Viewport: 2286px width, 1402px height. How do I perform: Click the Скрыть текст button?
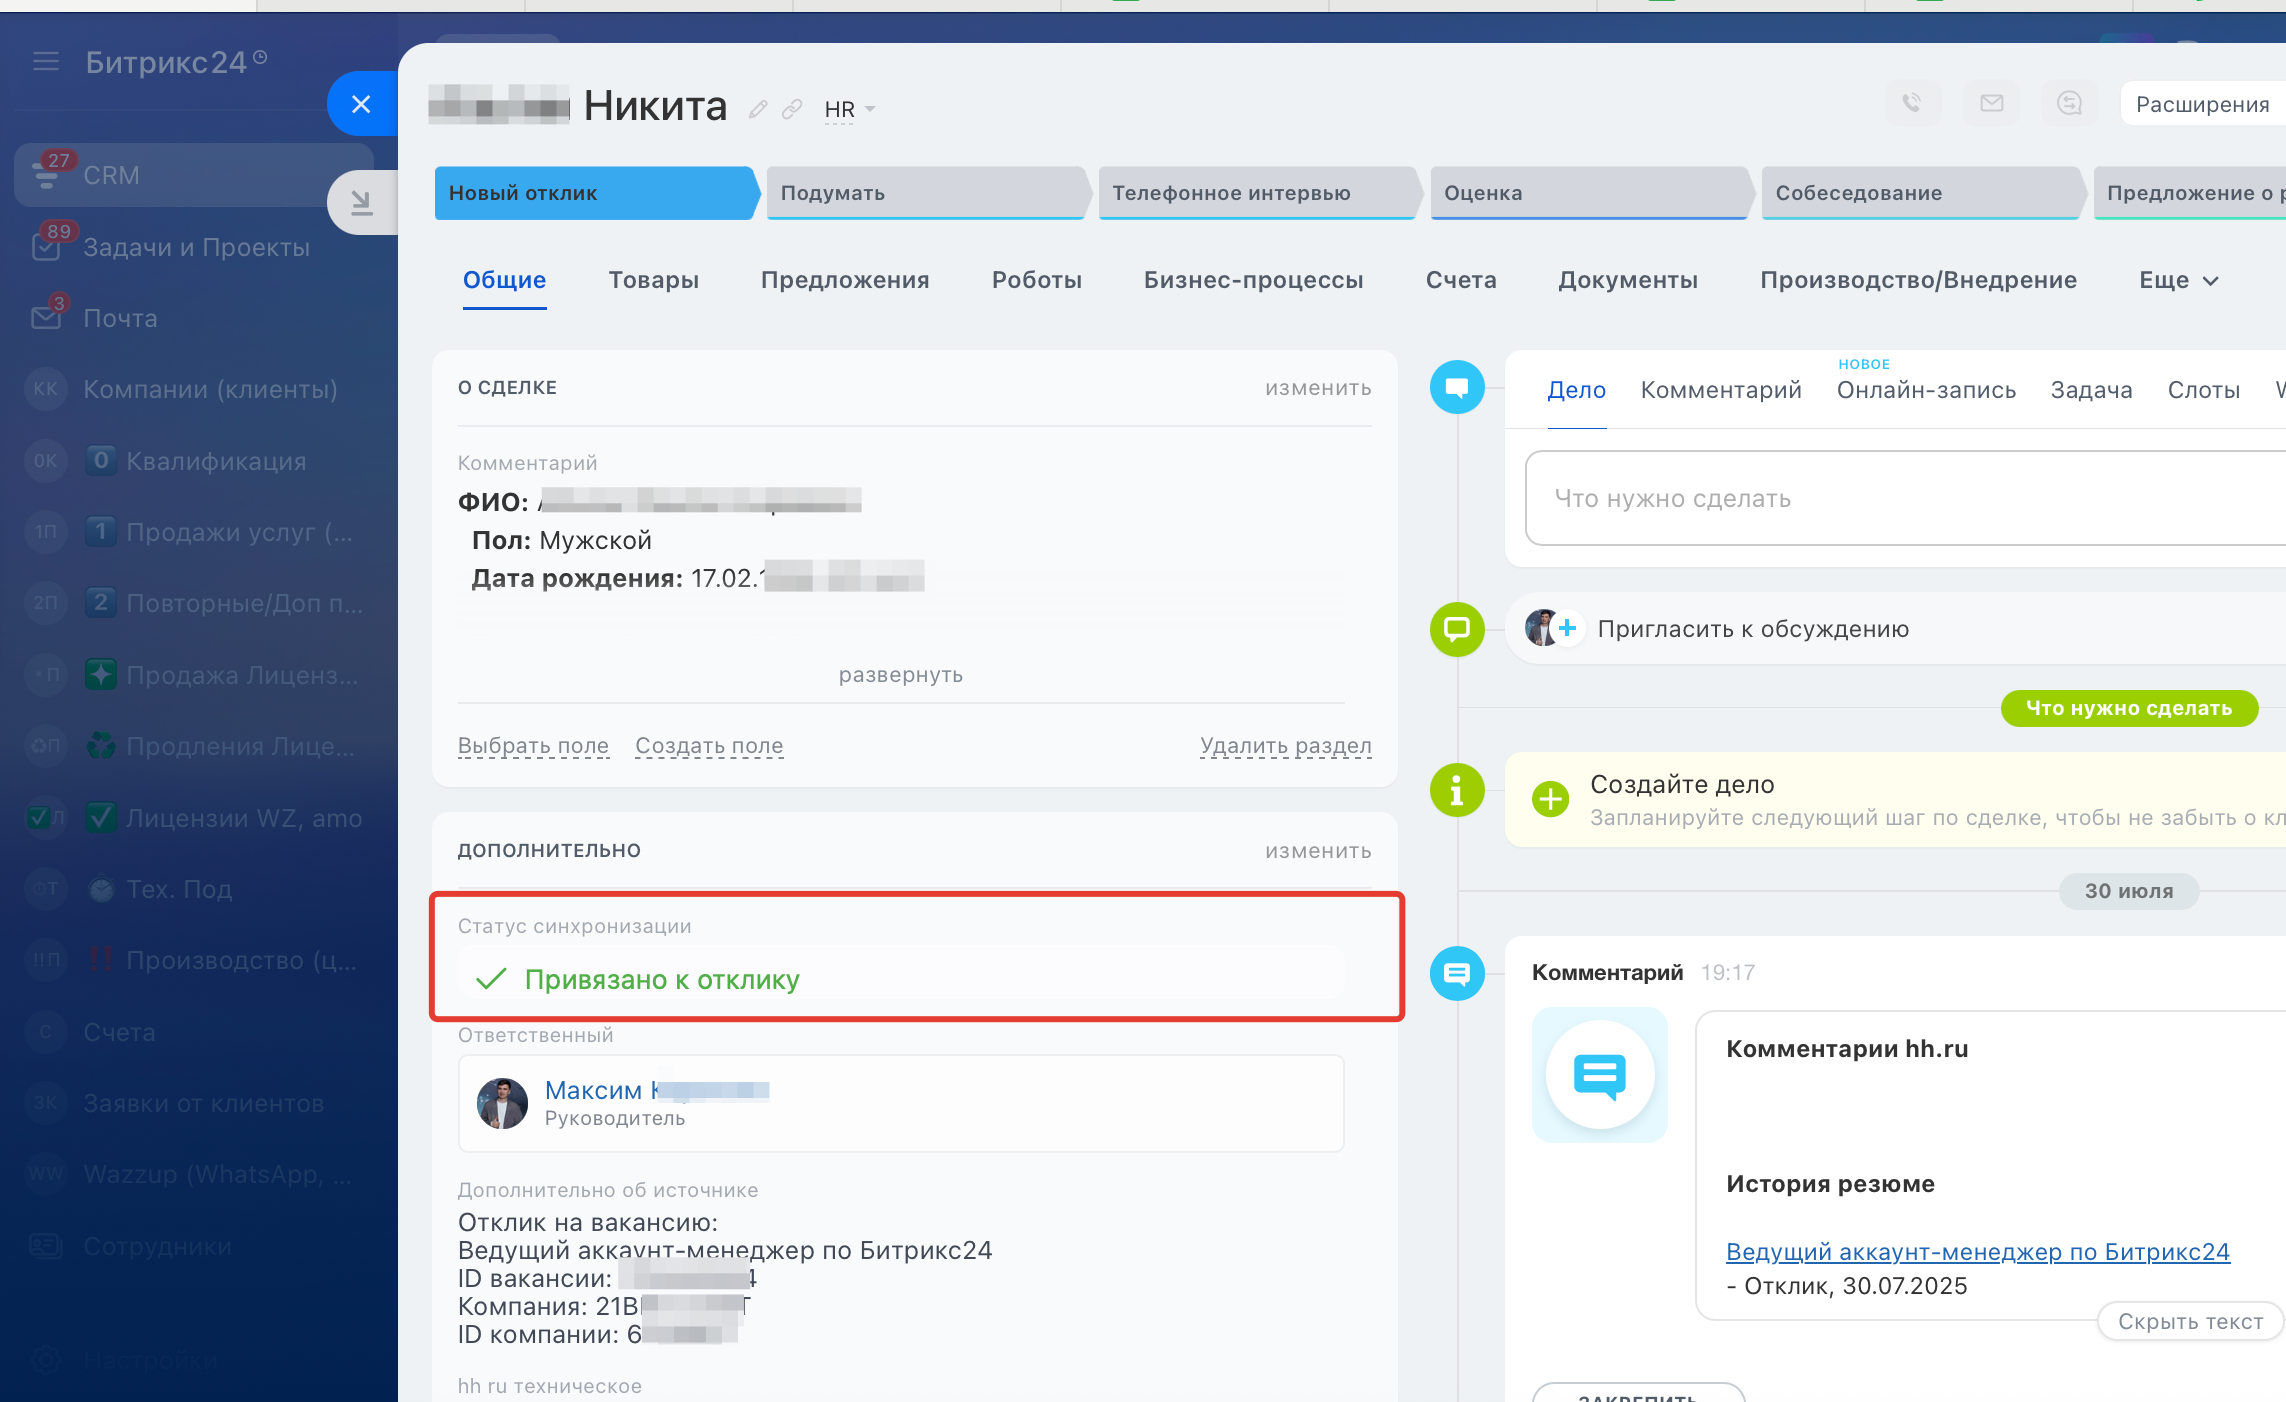coord(2190,1321)
